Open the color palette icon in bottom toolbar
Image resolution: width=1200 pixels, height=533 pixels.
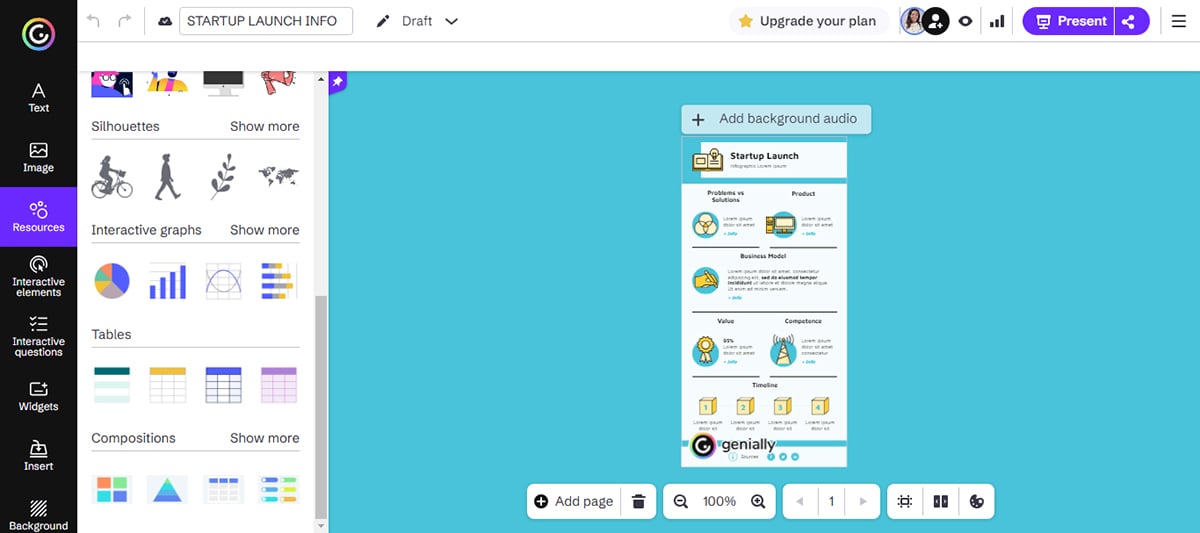[977, 501]
